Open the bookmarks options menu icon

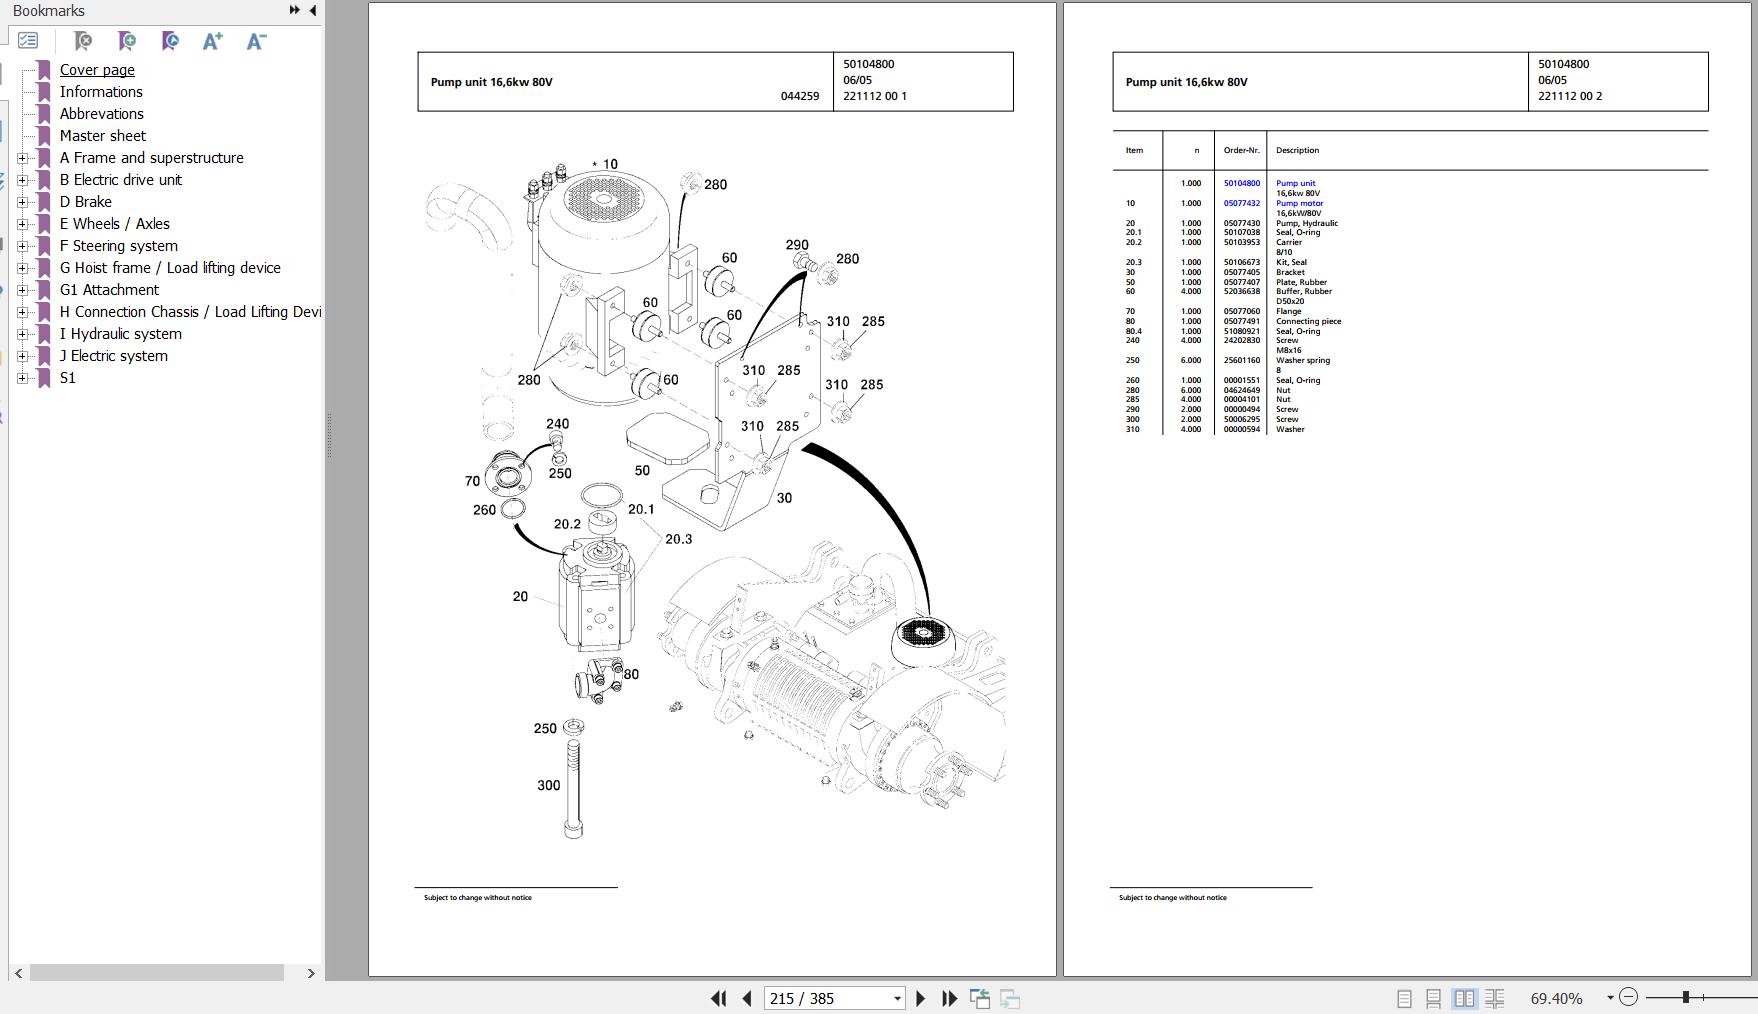pyautogui.click(x=28, y=41)
